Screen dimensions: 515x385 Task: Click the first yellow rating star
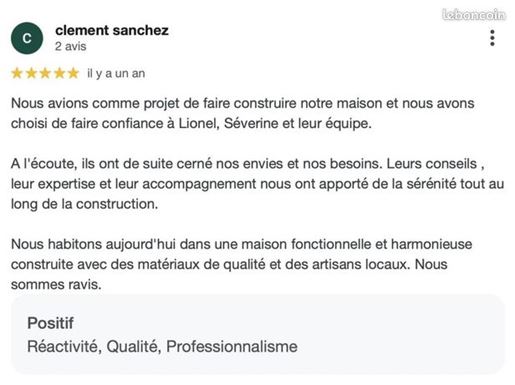click(17, 73)
